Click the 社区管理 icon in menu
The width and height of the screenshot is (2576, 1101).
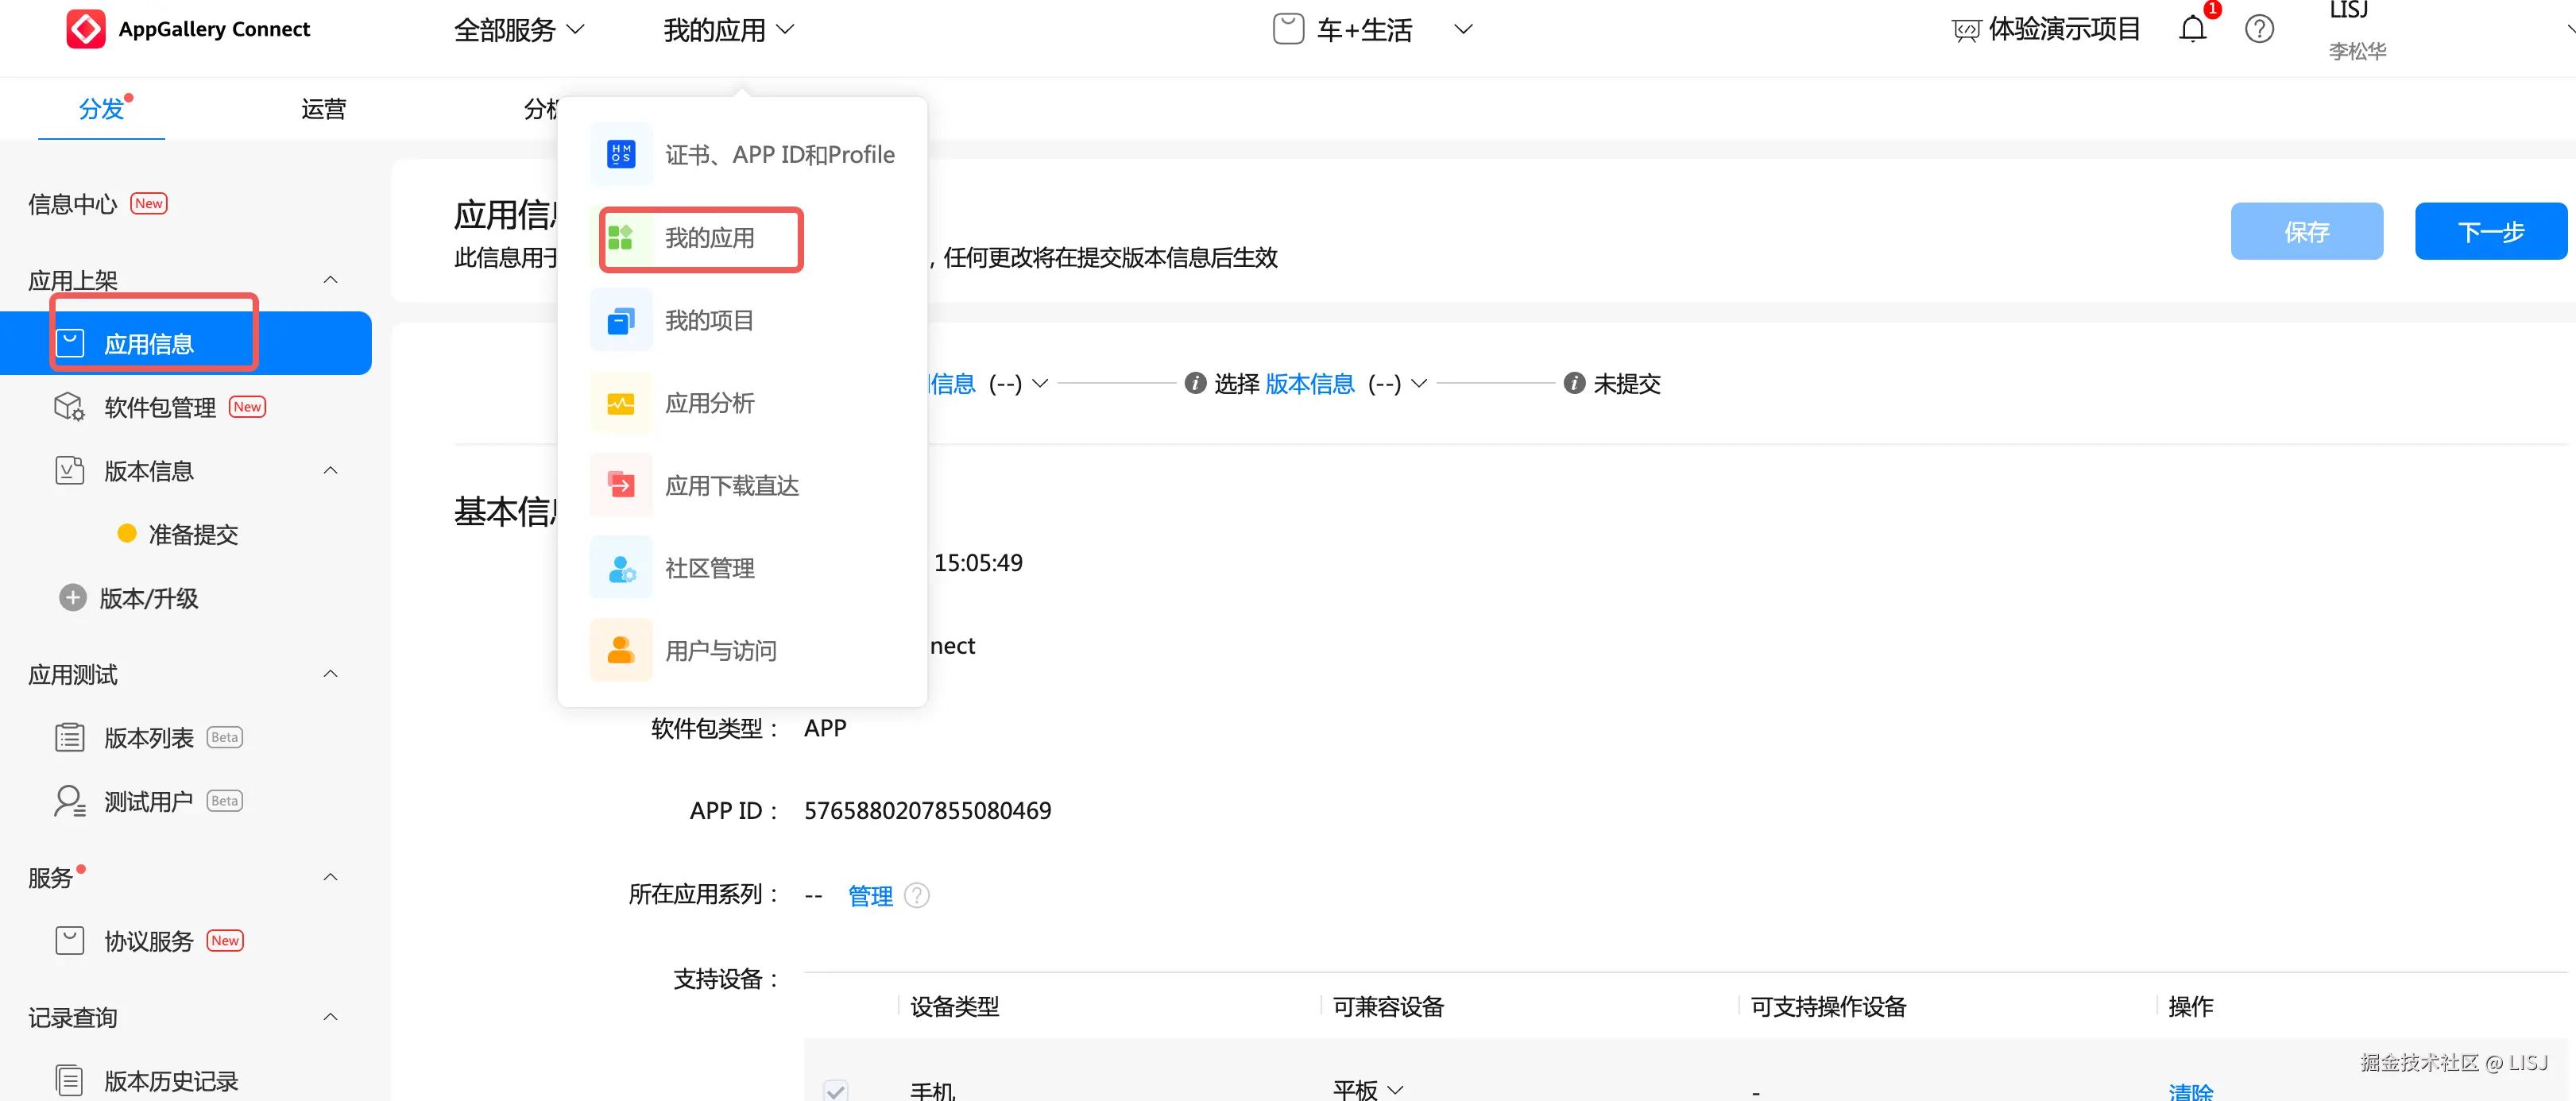tap(621, 568)
